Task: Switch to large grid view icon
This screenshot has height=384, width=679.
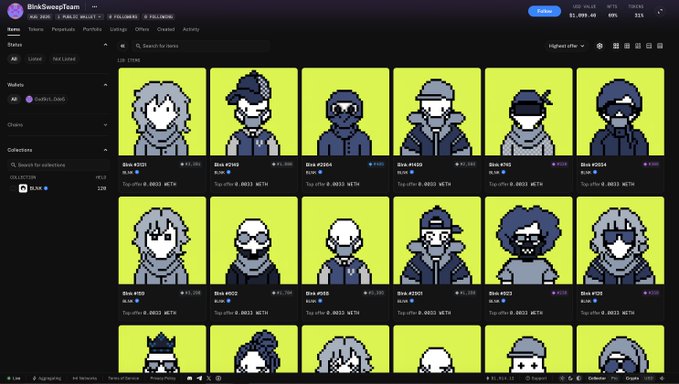Action: [616, 46]
